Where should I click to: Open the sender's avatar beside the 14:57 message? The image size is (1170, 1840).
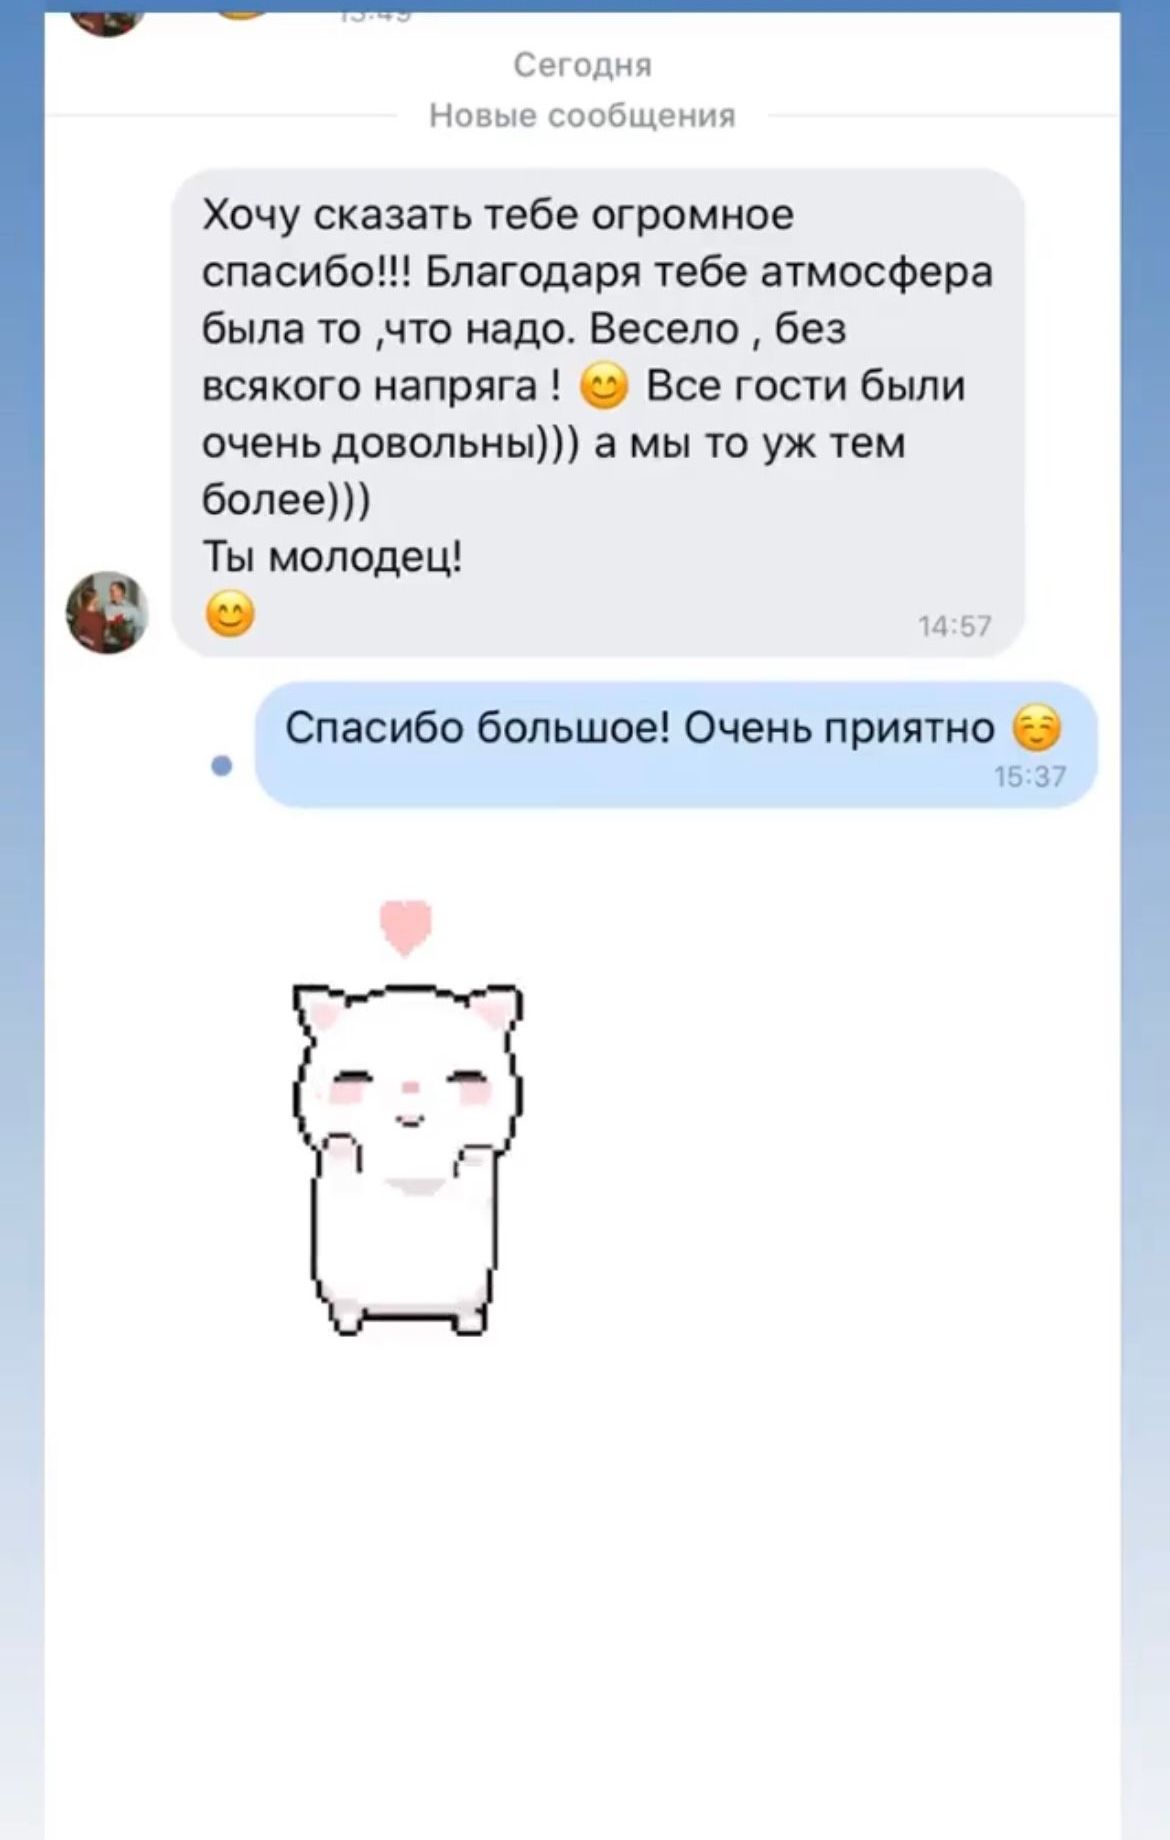pos(107,613)
